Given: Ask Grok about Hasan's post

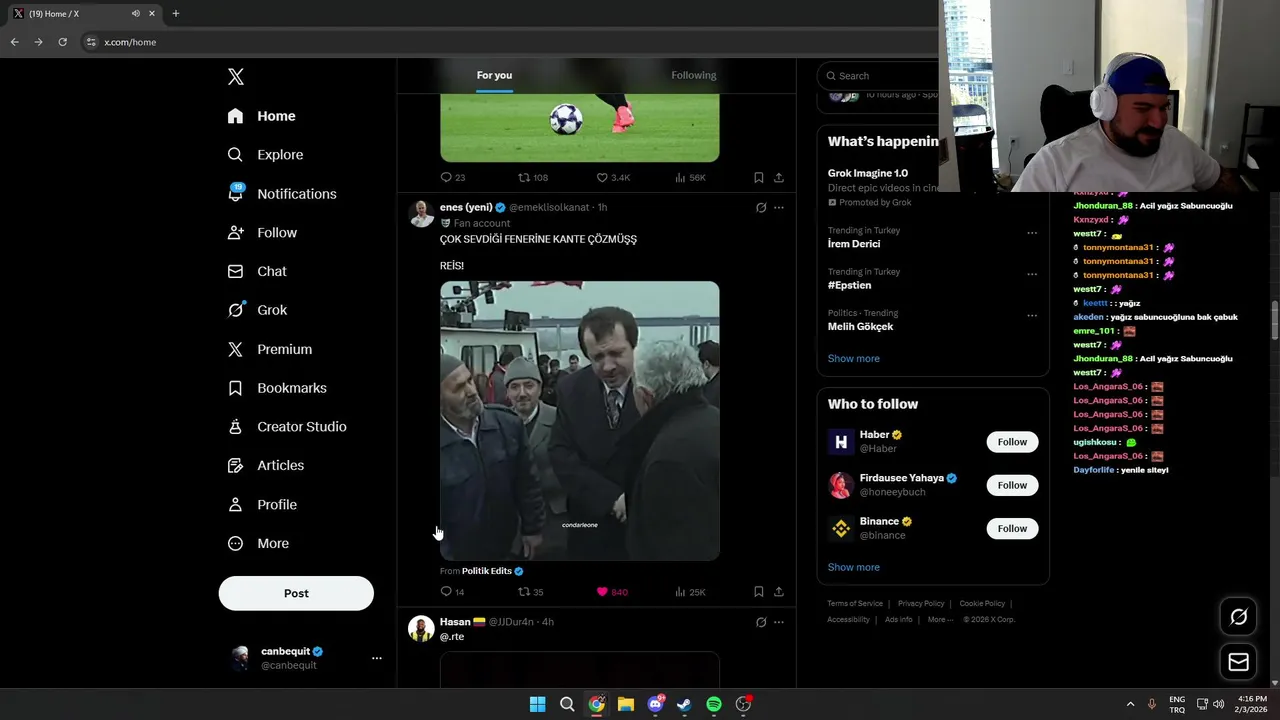Looking at the screenshot, I should (x=761, y=622).
